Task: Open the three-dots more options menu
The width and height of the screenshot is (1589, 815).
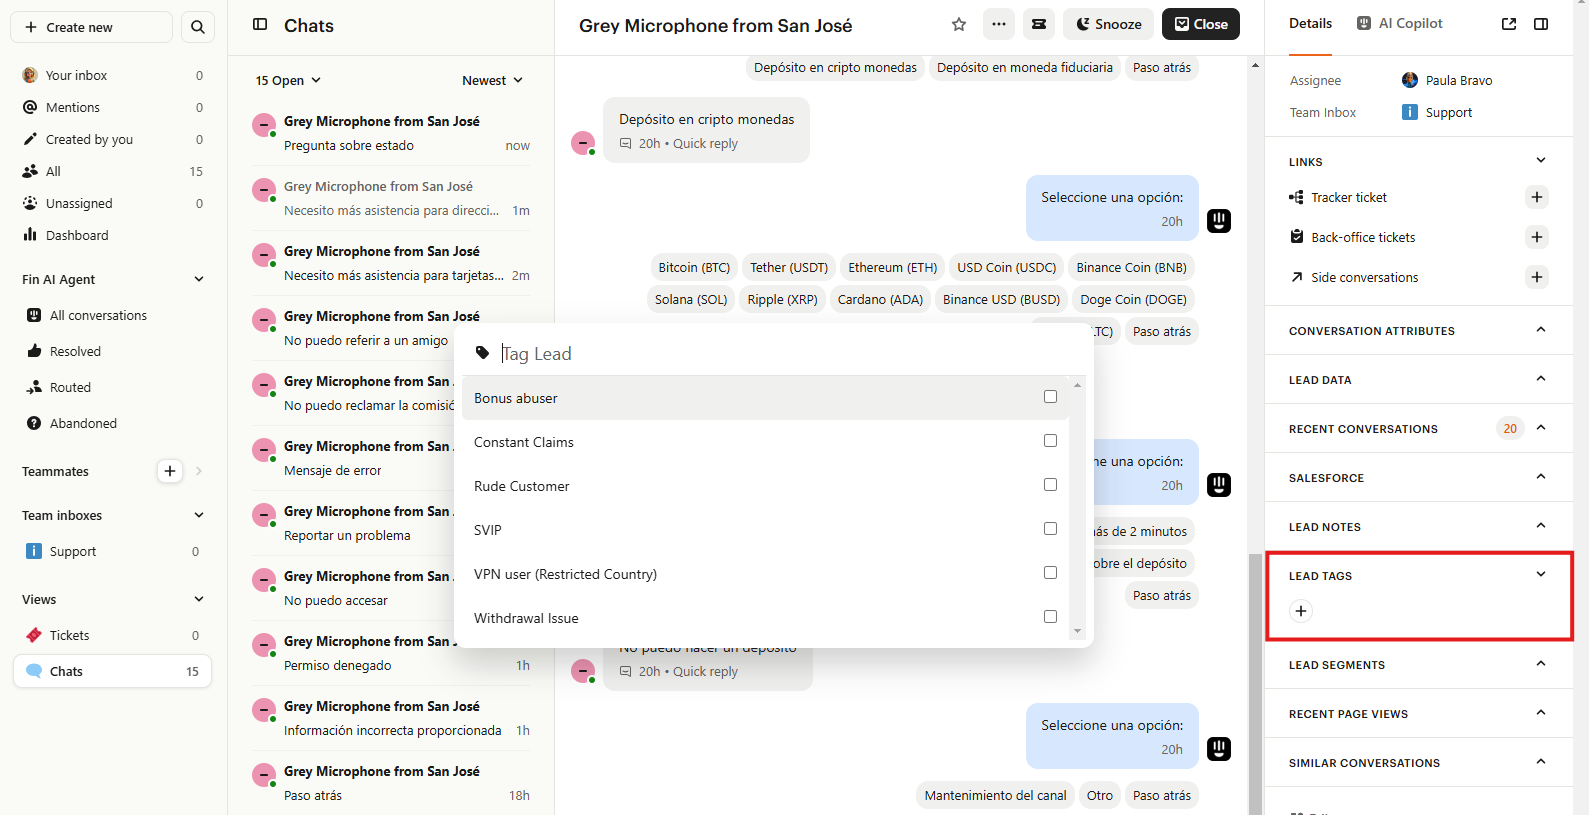Action: (x=999, y=25)
